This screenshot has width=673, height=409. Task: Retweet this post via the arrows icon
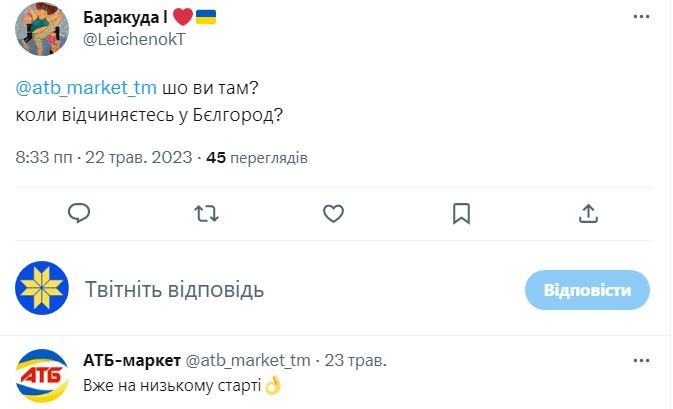click(207, 213)
